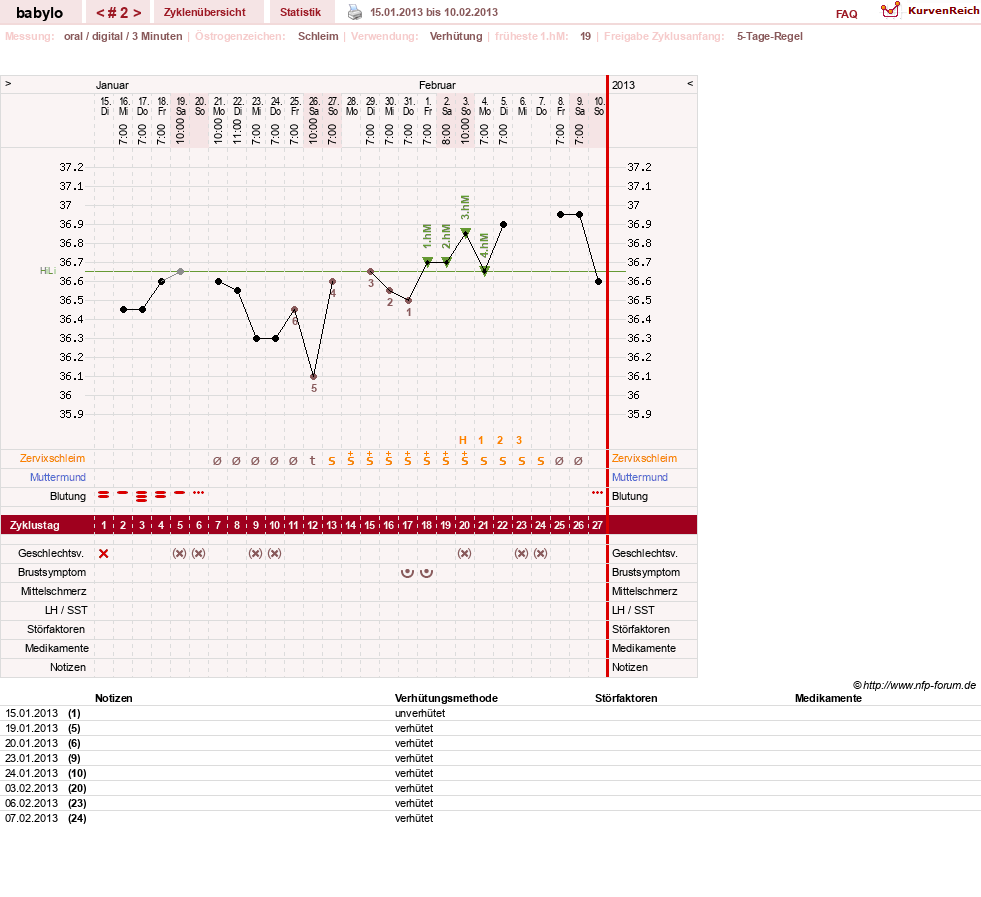Open the nfp-forum.de copyright link

point(914,685)
